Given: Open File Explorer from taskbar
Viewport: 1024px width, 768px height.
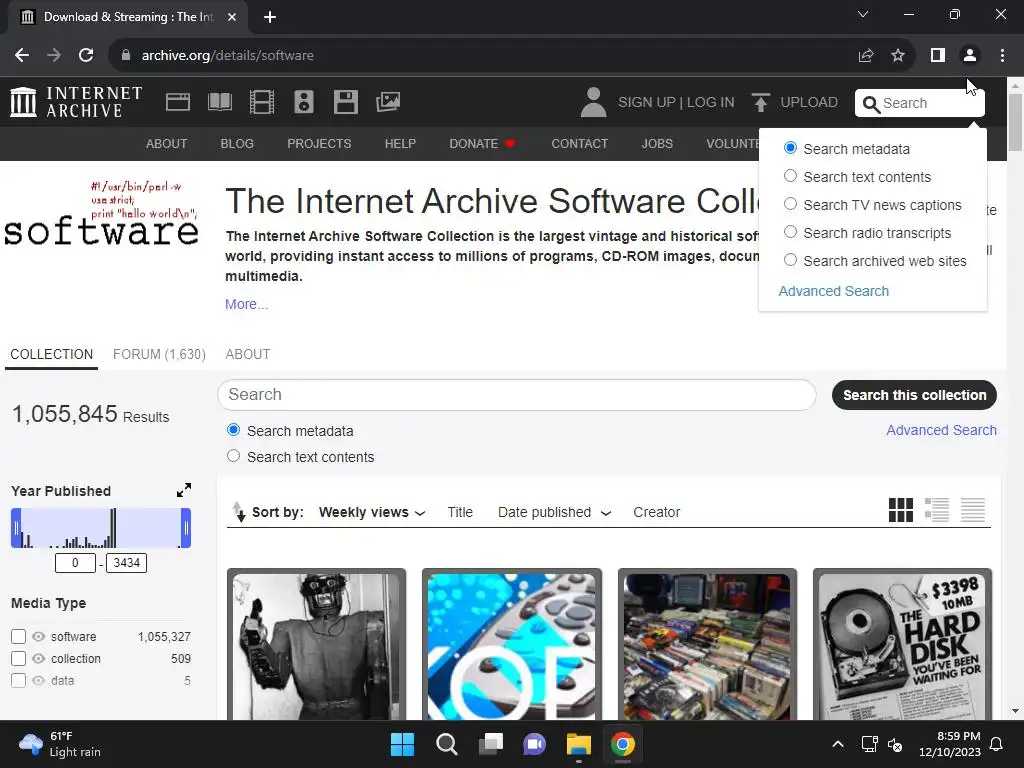Looking at the screenshot, I should click(579, 744).
